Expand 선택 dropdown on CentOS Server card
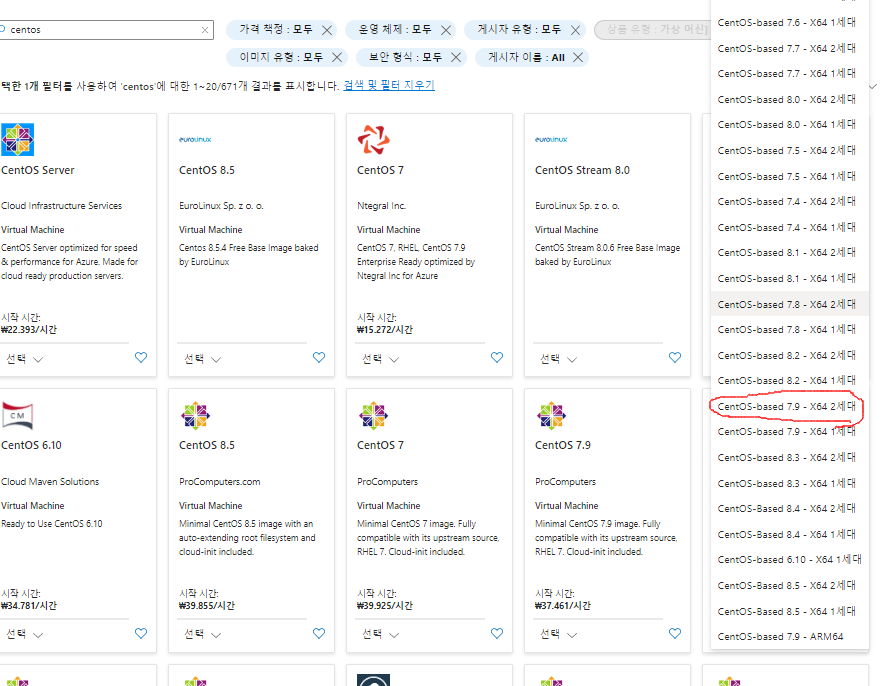884x686 pixels. 25,359
